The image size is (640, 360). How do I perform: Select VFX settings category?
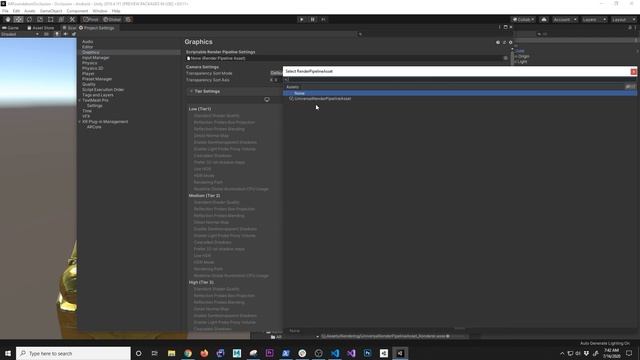coord(86,116)
